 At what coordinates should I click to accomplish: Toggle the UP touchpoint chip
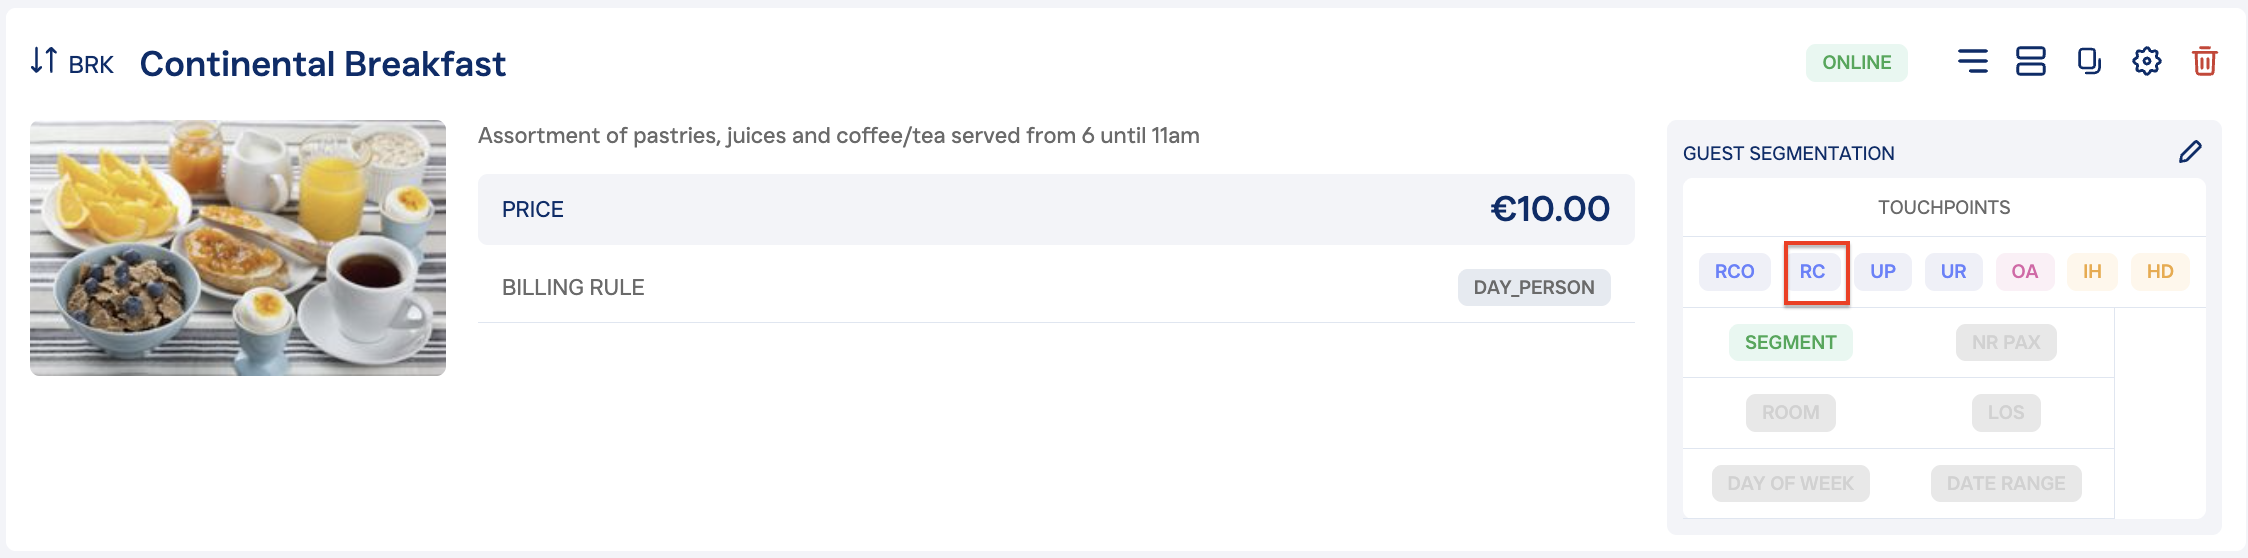pyautogui.click(x=1883, y=272)
